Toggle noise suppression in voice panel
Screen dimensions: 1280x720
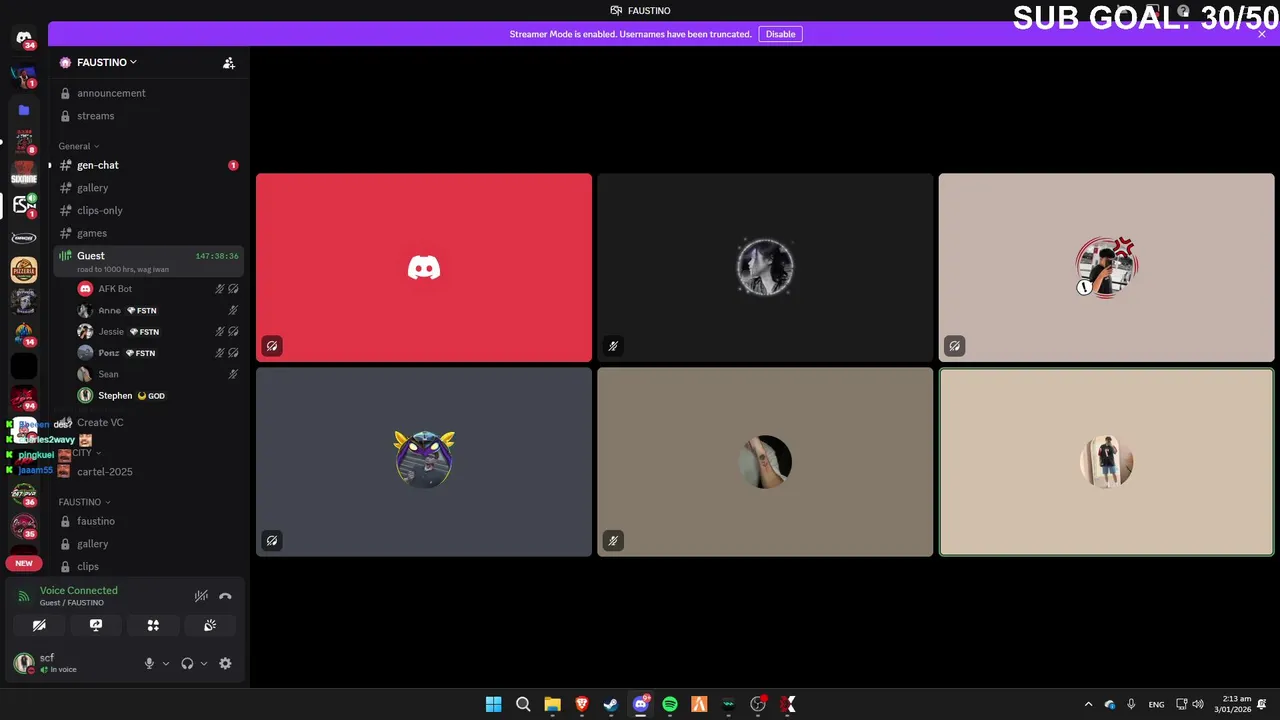pyautogui.click(x=201, y=596)
